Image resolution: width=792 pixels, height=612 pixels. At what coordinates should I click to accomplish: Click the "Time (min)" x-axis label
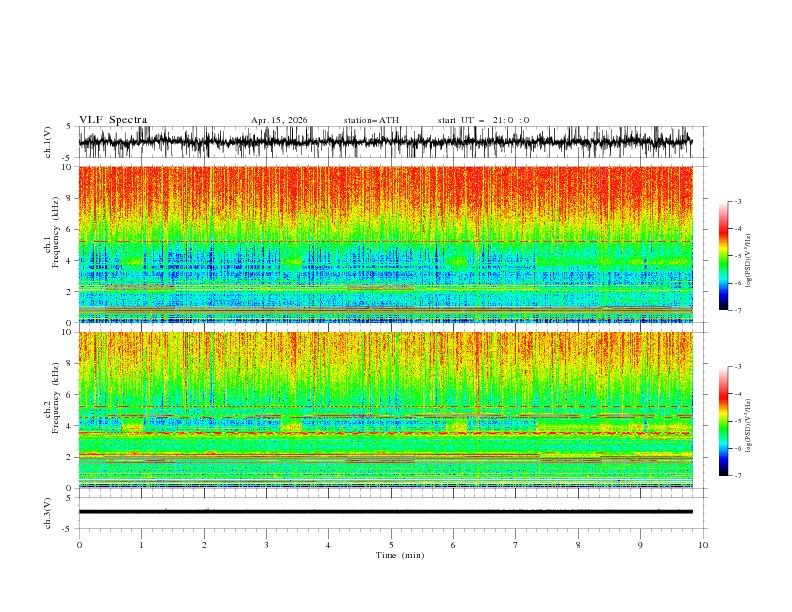400,555
